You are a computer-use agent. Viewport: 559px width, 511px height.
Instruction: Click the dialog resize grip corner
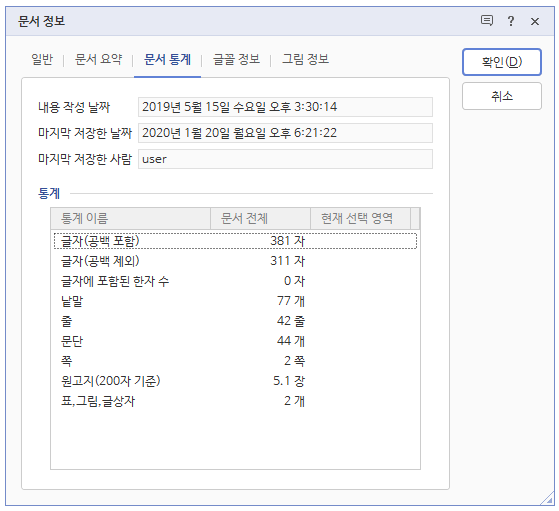(547, 499)
